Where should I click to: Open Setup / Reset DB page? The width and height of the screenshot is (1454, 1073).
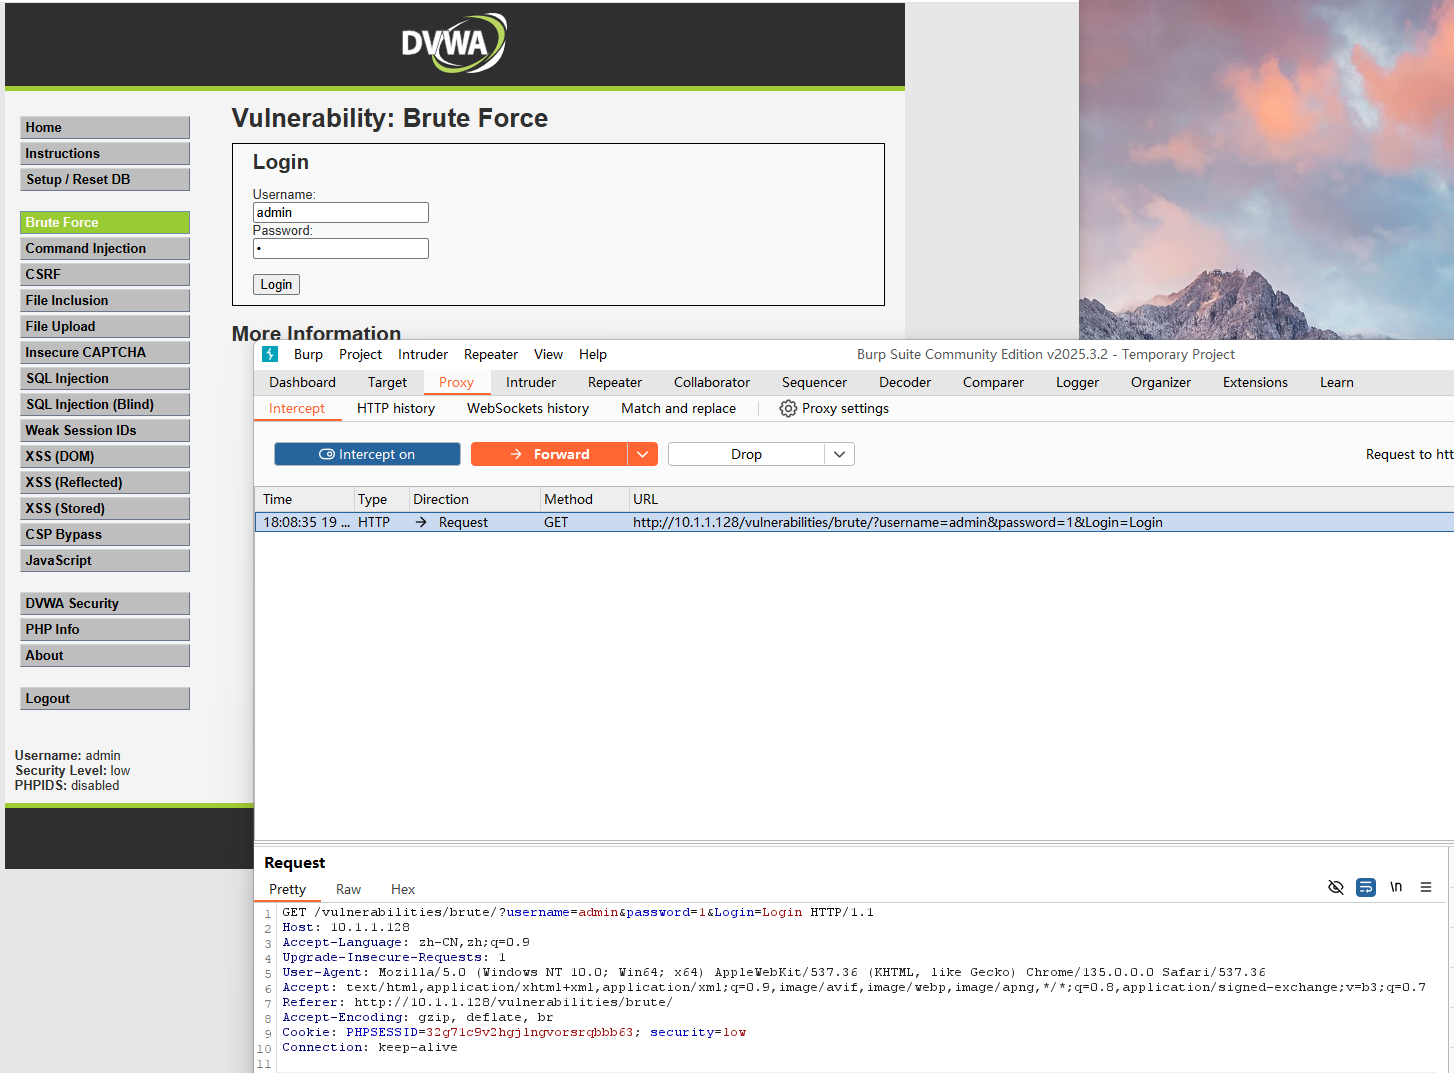pos(105,179)
